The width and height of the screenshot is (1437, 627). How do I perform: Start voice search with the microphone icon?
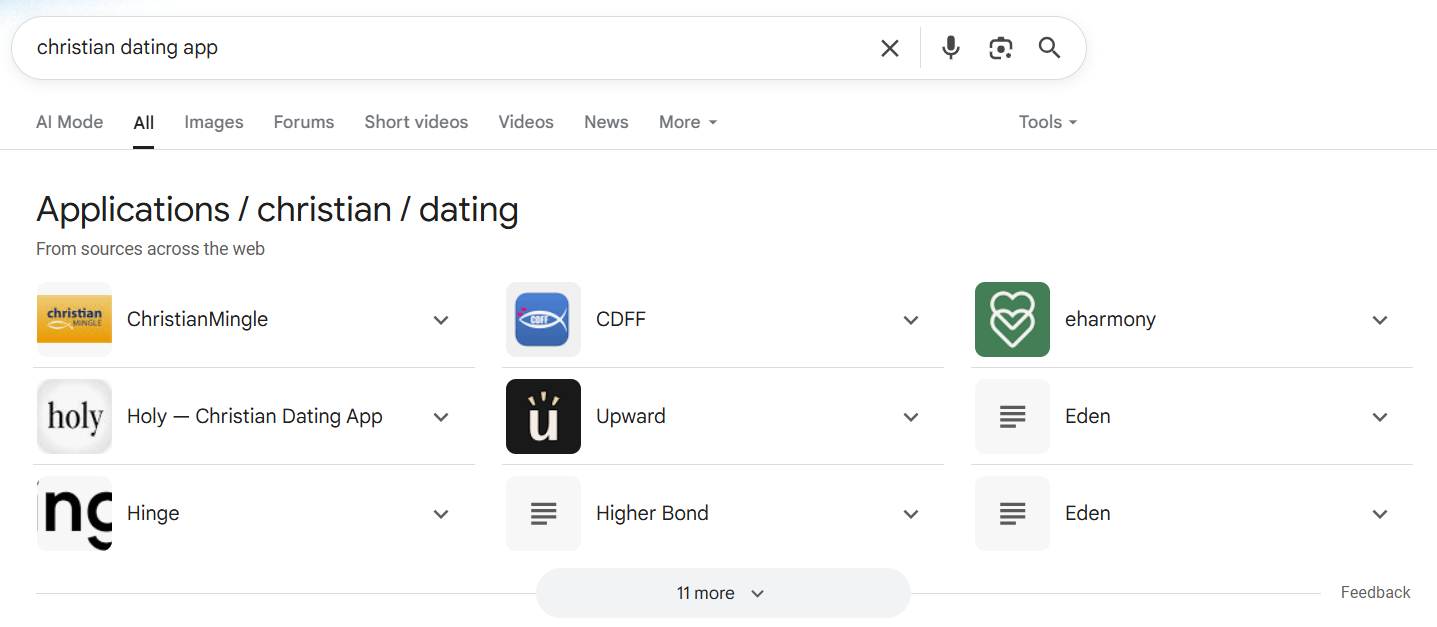pos(950,48)
